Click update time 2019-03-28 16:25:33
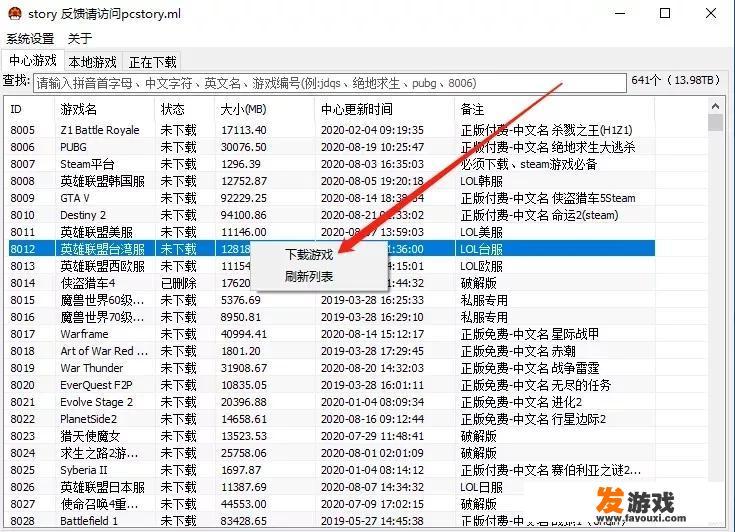735x532 pixels. [372, 300]
